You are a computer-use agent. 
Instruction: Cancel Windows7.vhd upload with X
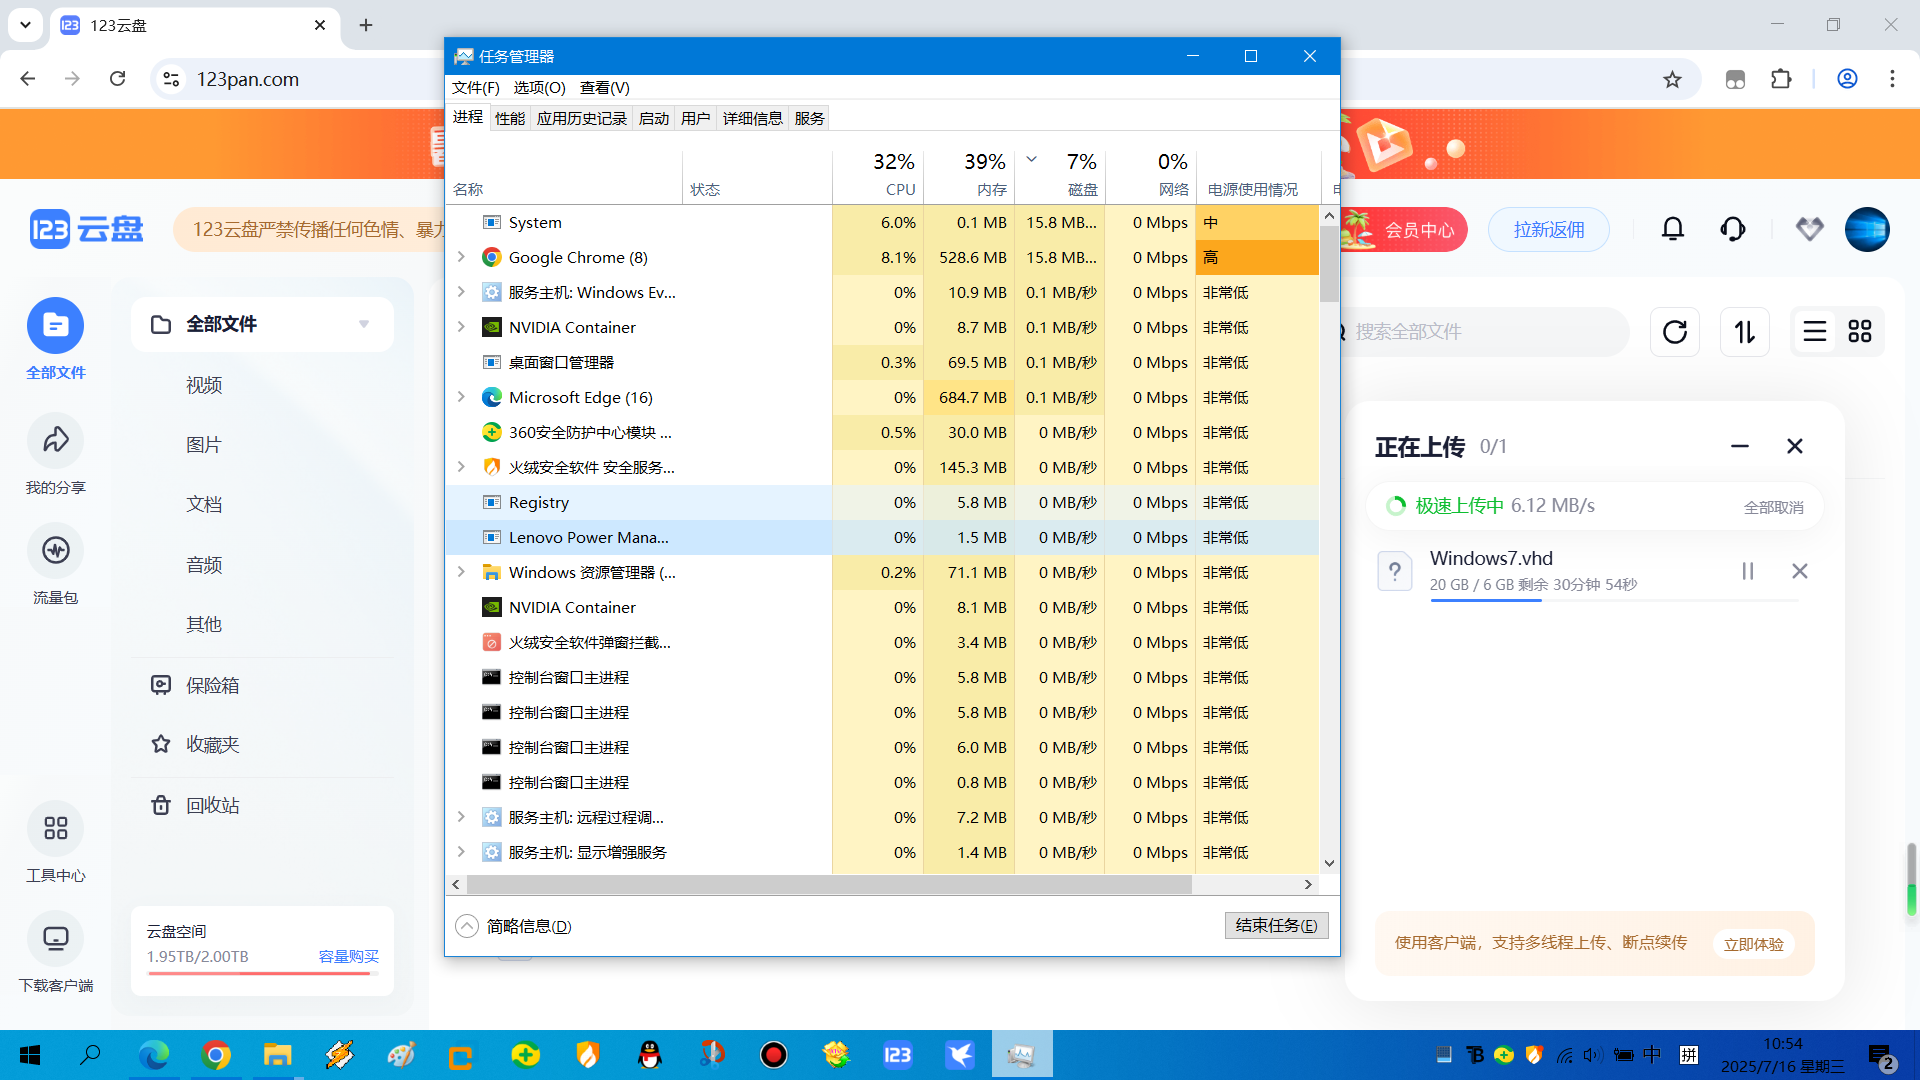pos(1800,571)
